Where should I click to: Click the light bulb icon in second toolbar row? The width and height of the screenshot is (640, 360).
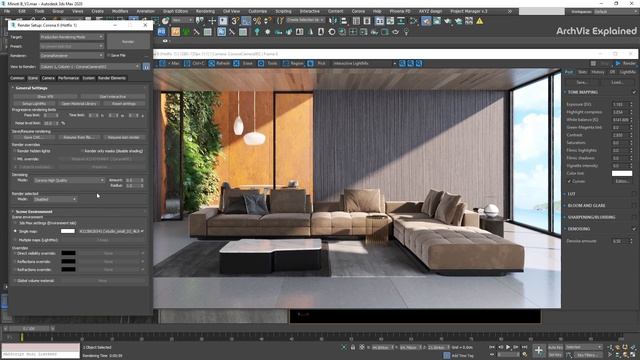coord(407,32)
